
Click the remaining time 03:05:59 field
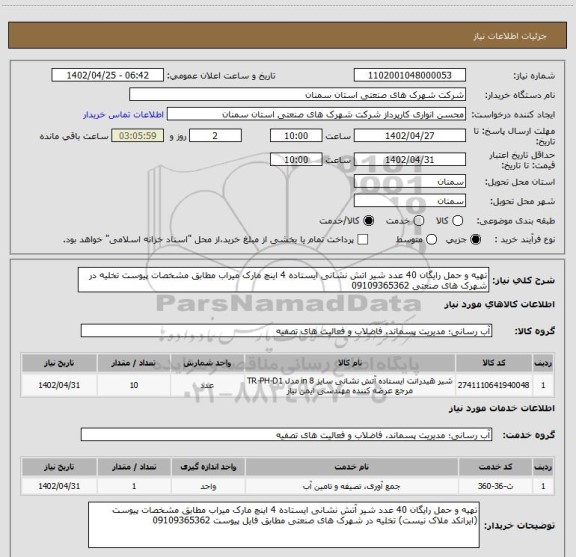point(138,136)
